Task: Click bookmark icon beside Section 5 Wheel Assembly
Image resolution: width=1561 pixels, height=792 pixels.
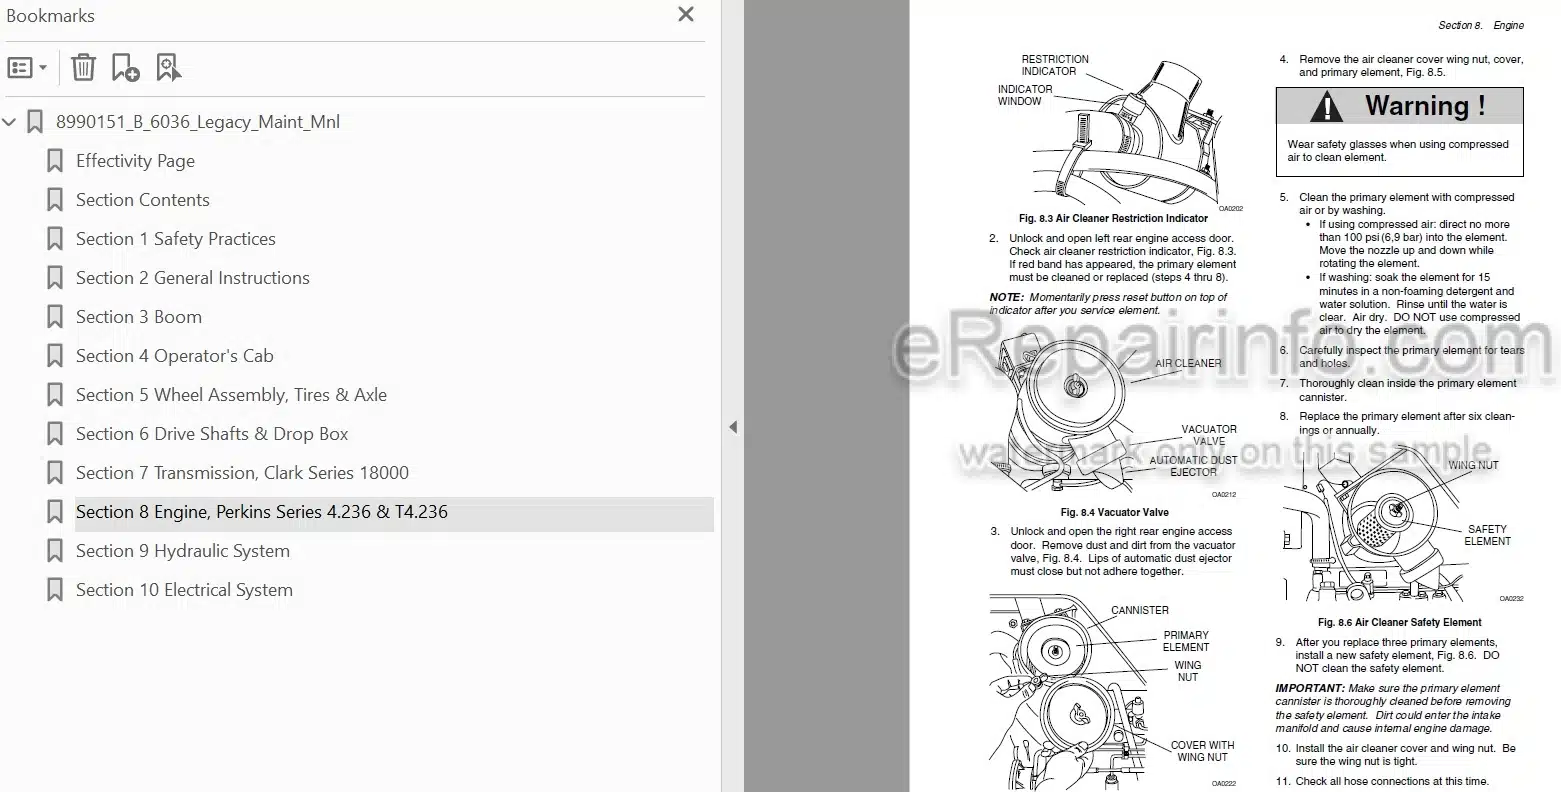Action: coord(55,395)
